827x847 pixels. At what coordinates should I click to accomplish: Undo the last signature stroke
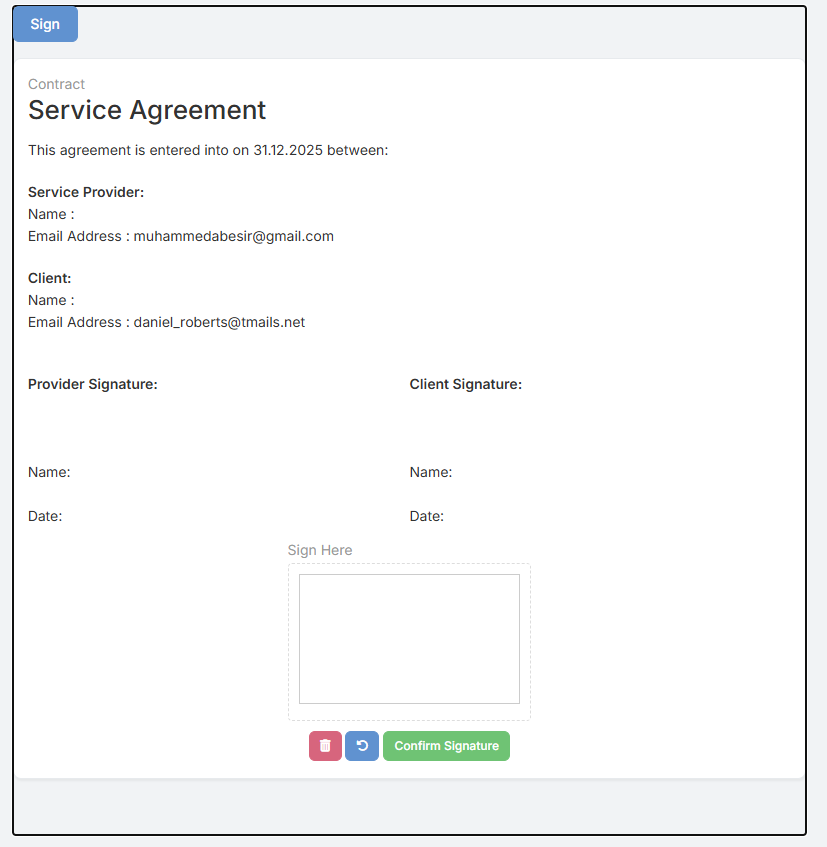(x=362, y=746)
